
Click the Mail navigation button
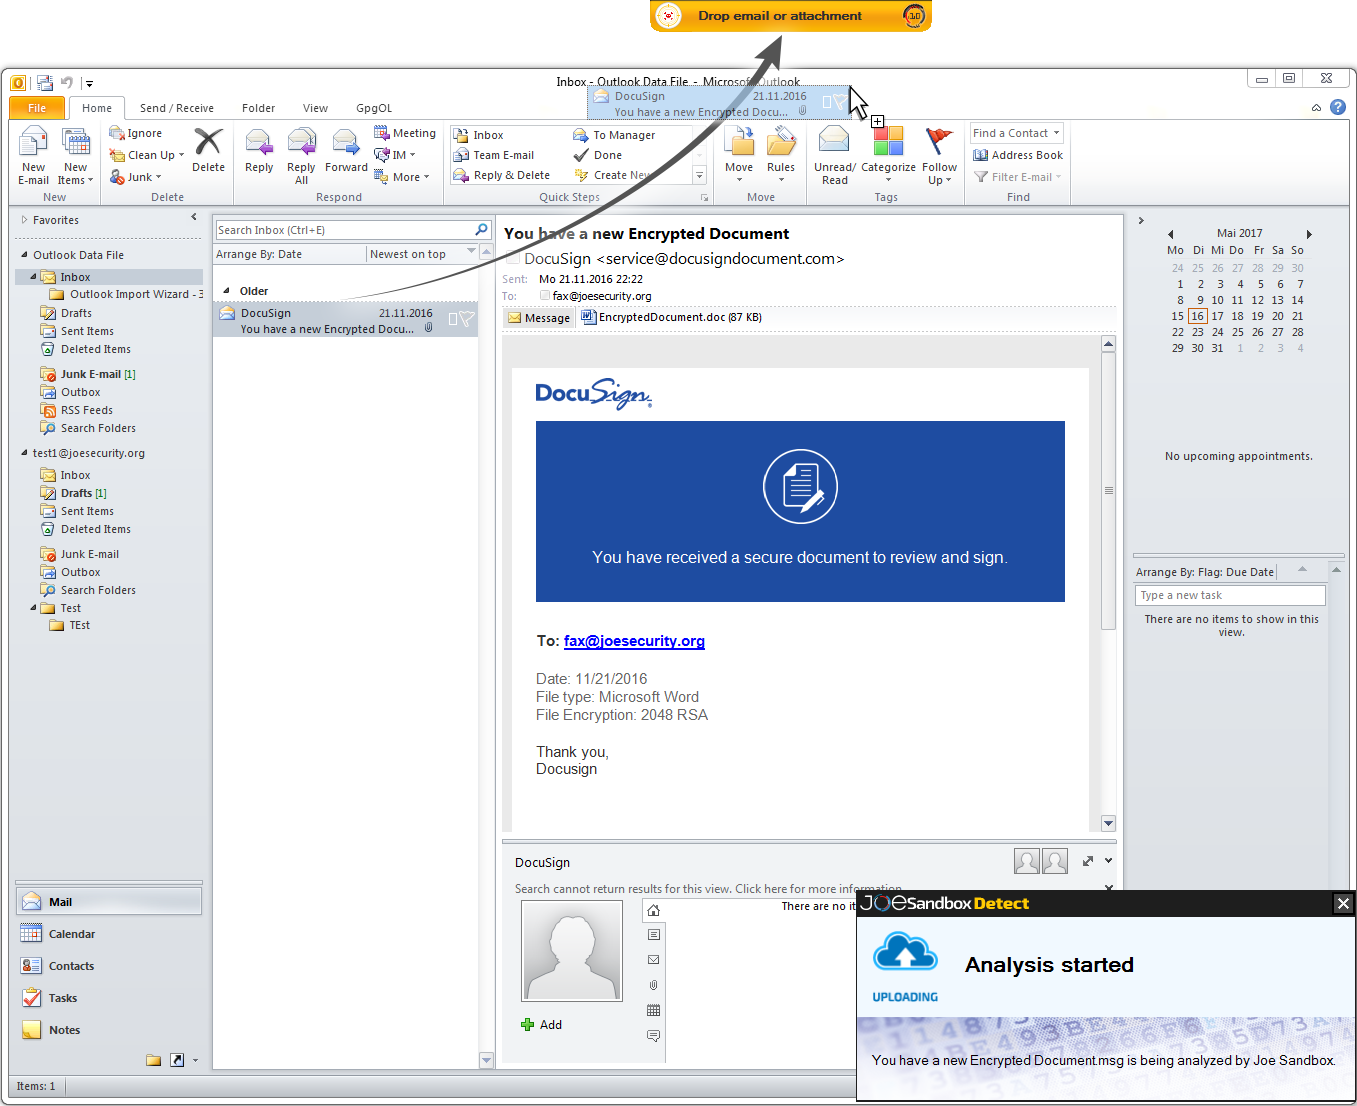tap(109, 902)
